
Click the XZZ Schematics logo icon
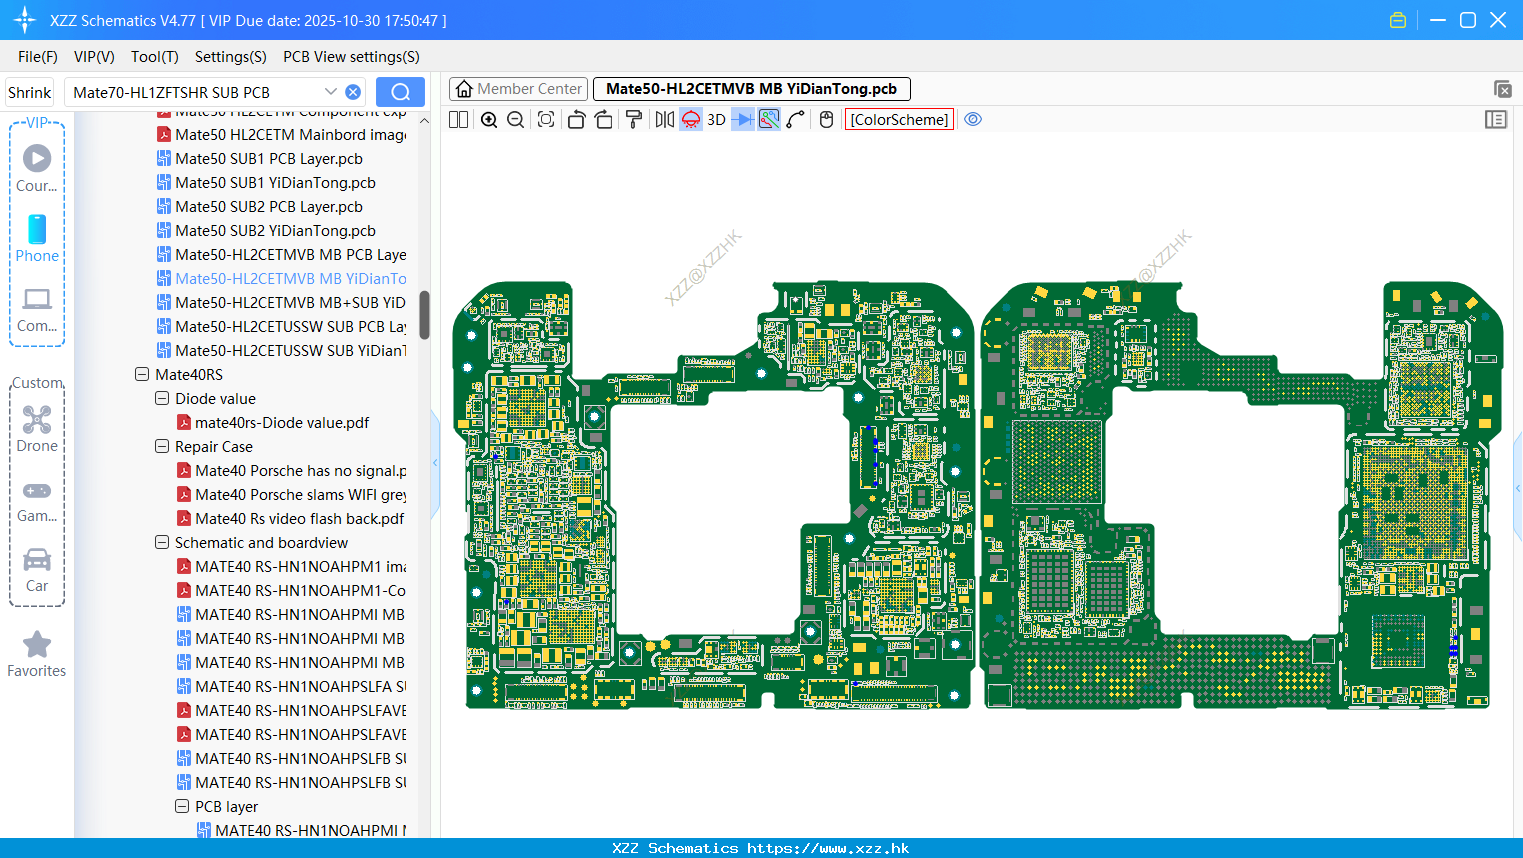25,20
